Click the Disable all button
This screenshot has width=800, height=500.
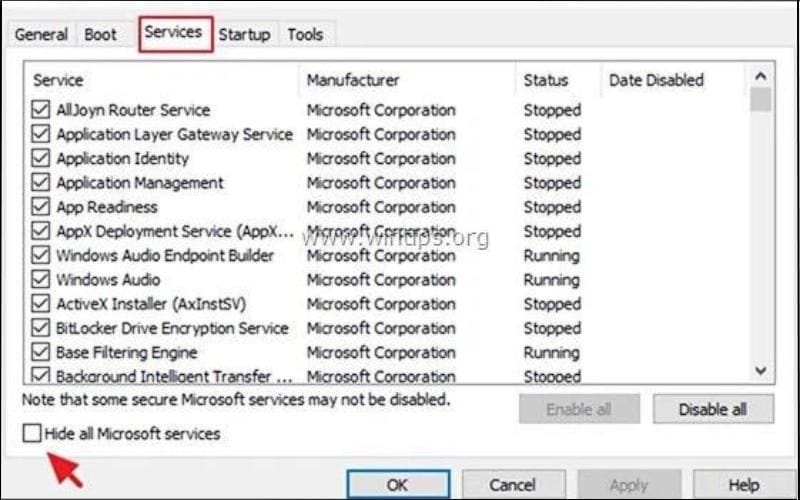(x=712, y=409)
